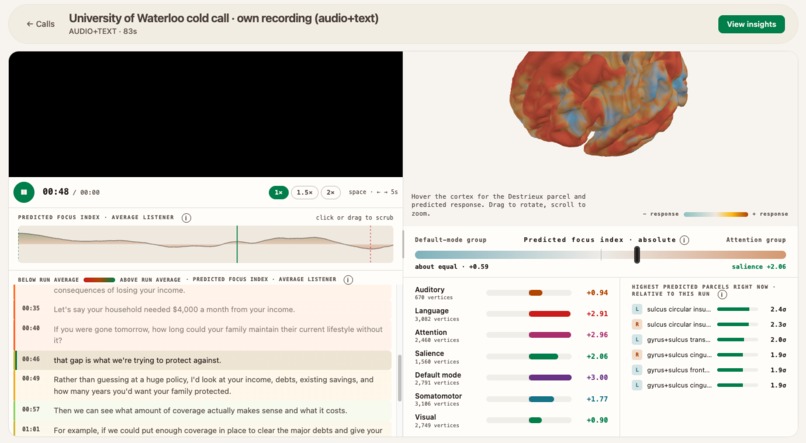This screenshot has height=443, width=806.
Task: Select the Visual network row
Action: (x=511, y=420)
